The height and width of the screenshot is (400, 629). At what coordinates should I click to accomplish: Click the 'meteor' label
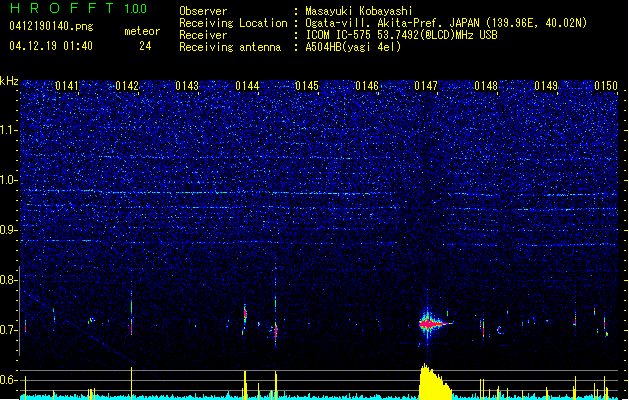tap(142, 31)
